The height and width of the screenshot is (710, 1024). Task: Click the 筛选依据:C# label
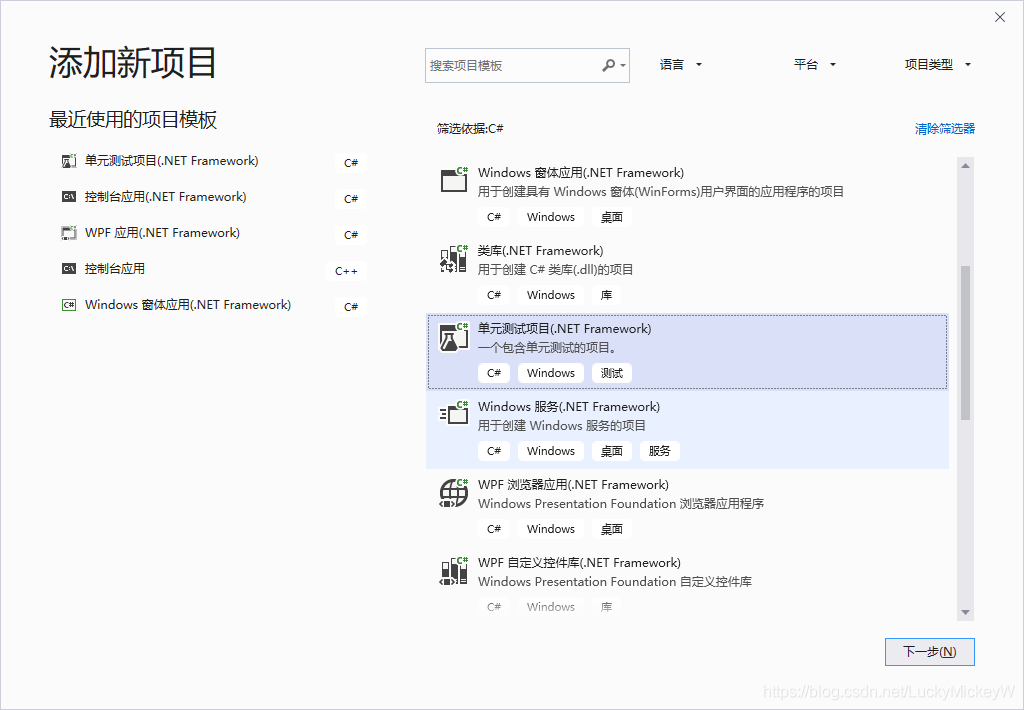[x=470, y=129]
